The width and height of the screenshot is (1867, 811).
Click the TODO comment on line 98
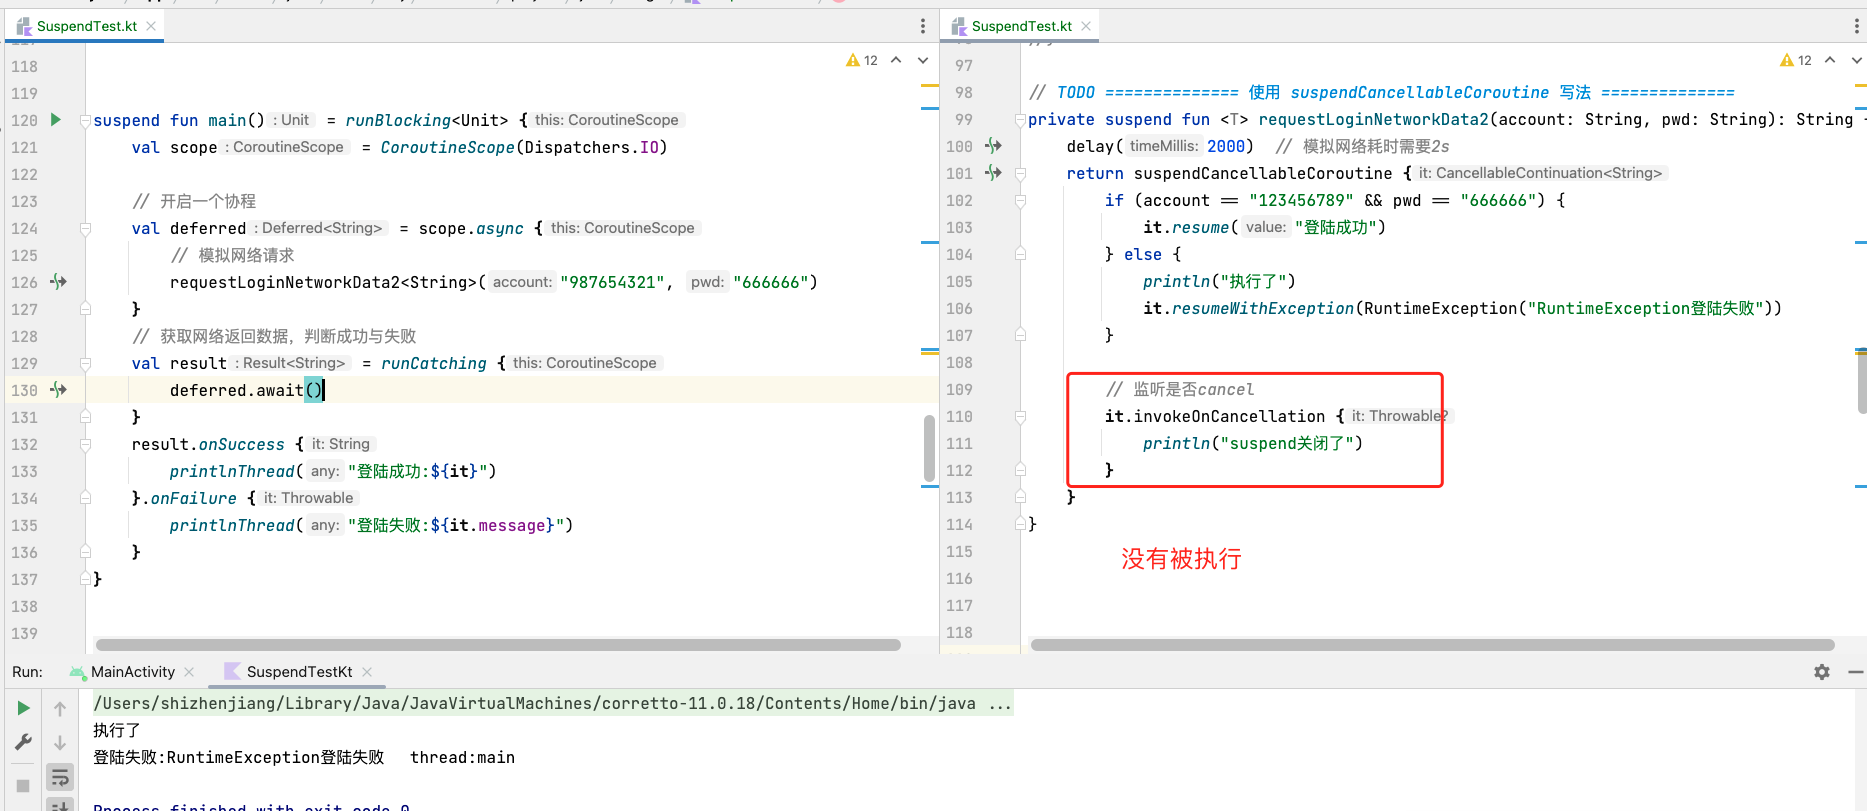[1381, 92]
